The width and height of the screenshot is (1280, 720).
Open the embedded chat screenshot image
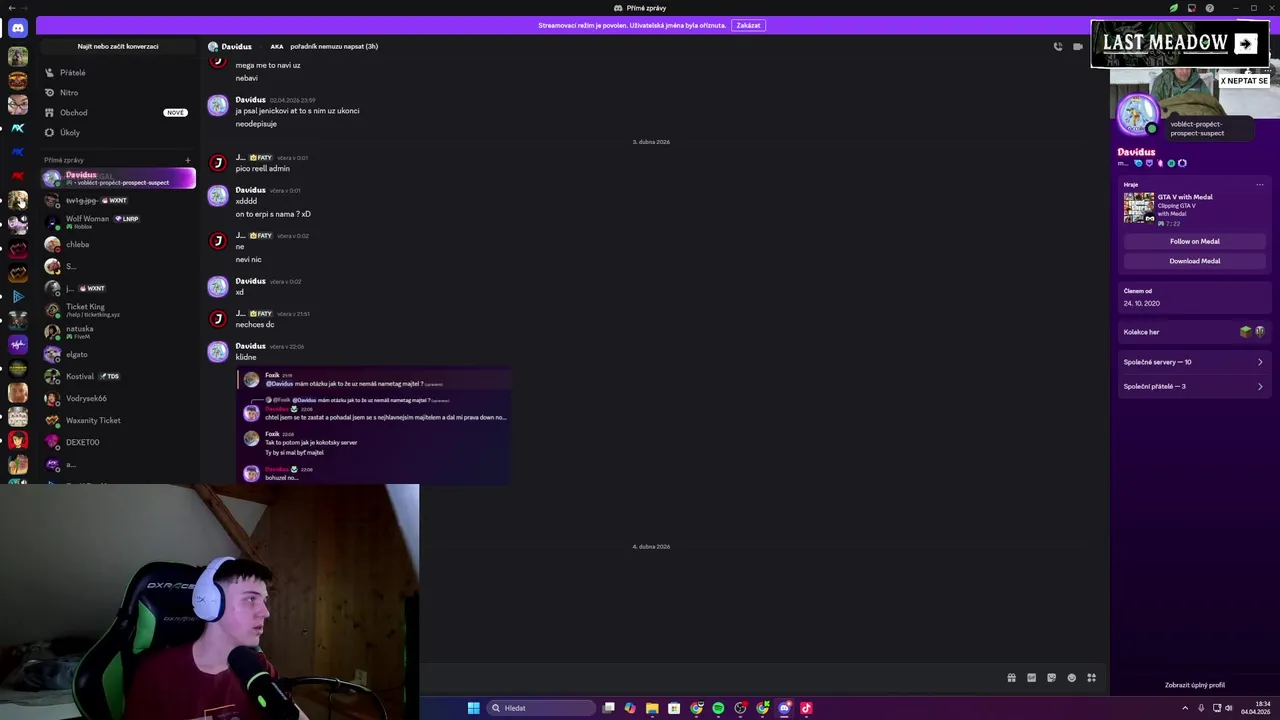(373, 426)
